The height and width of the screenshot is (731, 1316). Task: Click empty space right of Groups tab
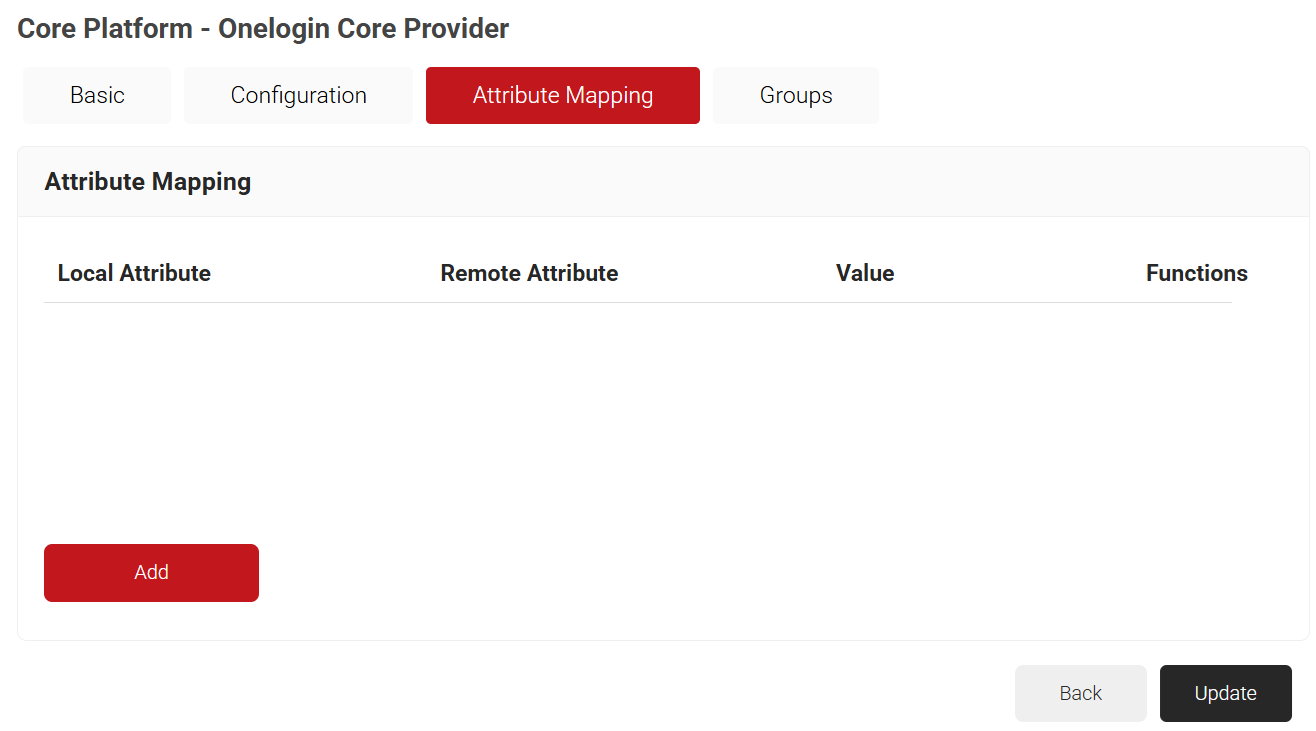(x=1090, y=96)
